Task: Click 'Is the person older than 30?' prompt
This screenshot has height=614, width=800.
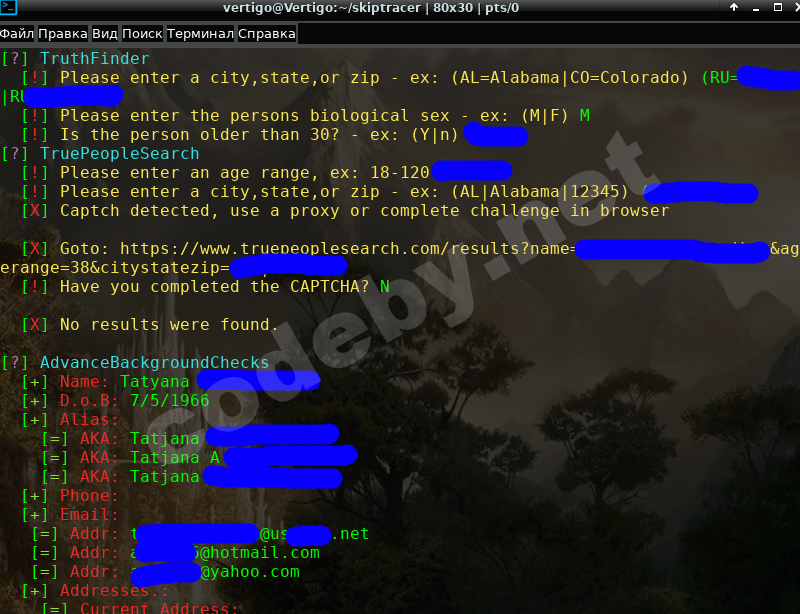Action: (x=274, y=135)
